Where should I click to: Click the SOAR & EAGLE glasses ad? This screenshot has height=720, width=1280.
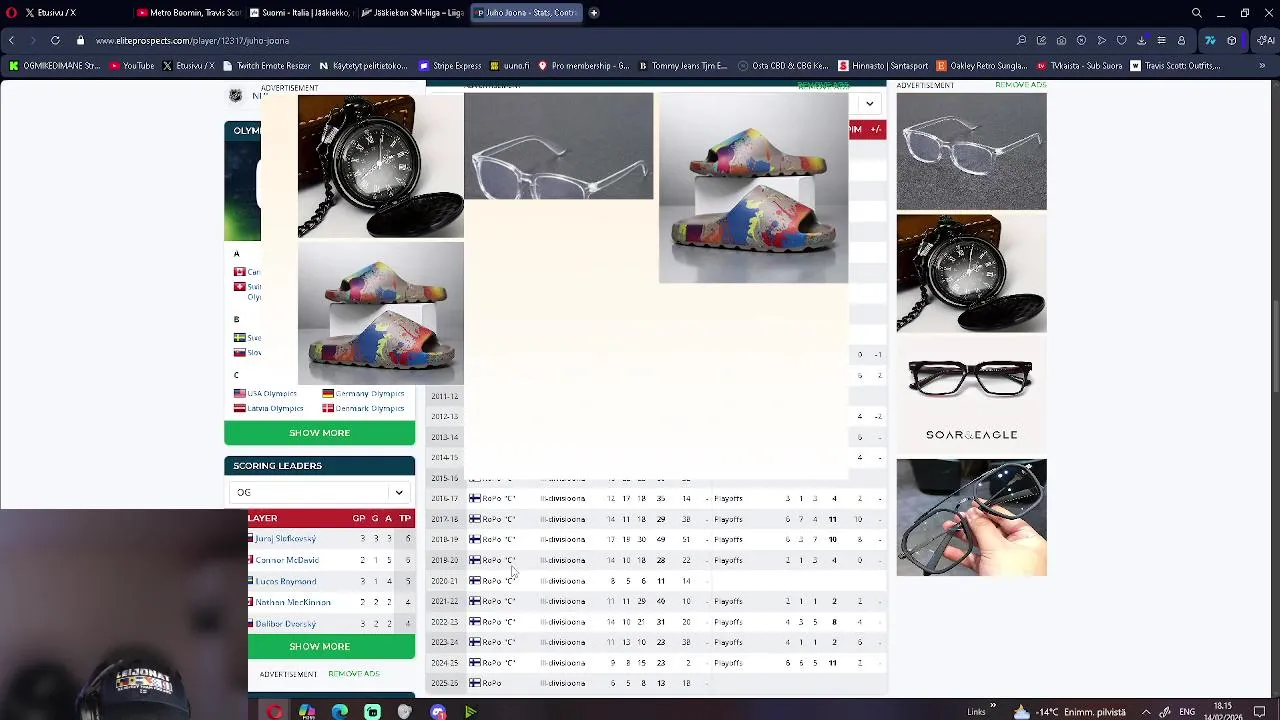pos(971,396)
